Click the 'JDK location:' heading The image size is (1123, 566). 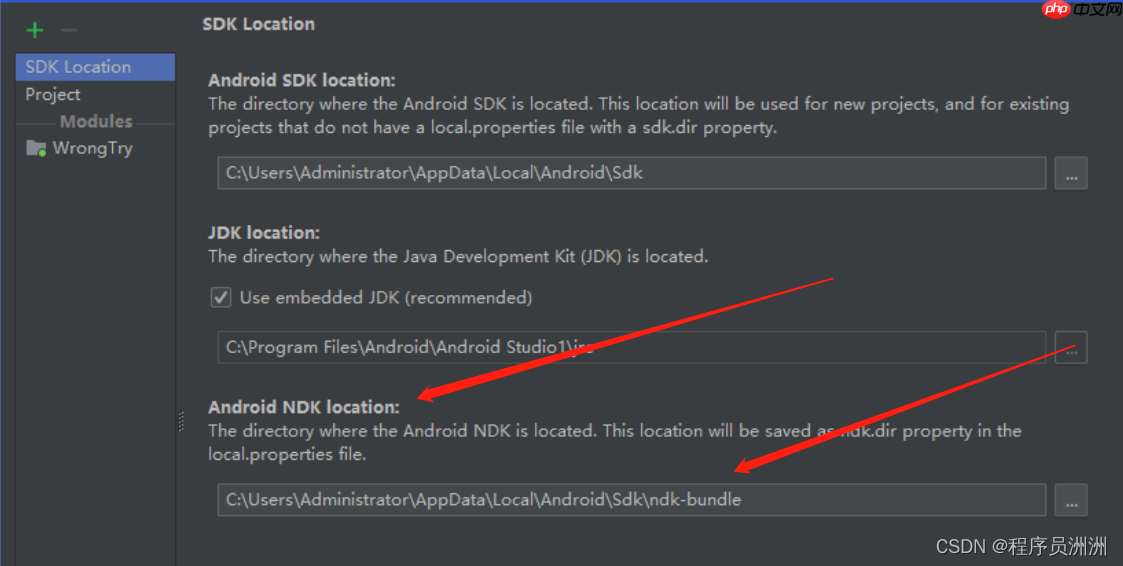coord(264,233)
